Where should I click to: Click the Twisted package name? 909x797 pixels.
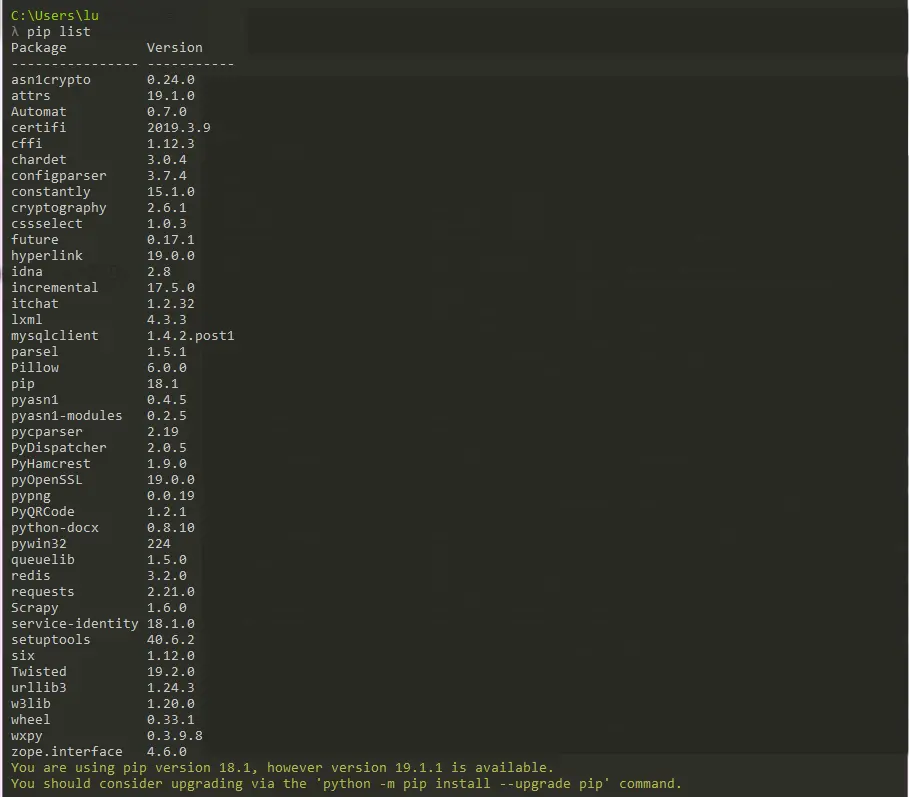click(x=39, y=672)
